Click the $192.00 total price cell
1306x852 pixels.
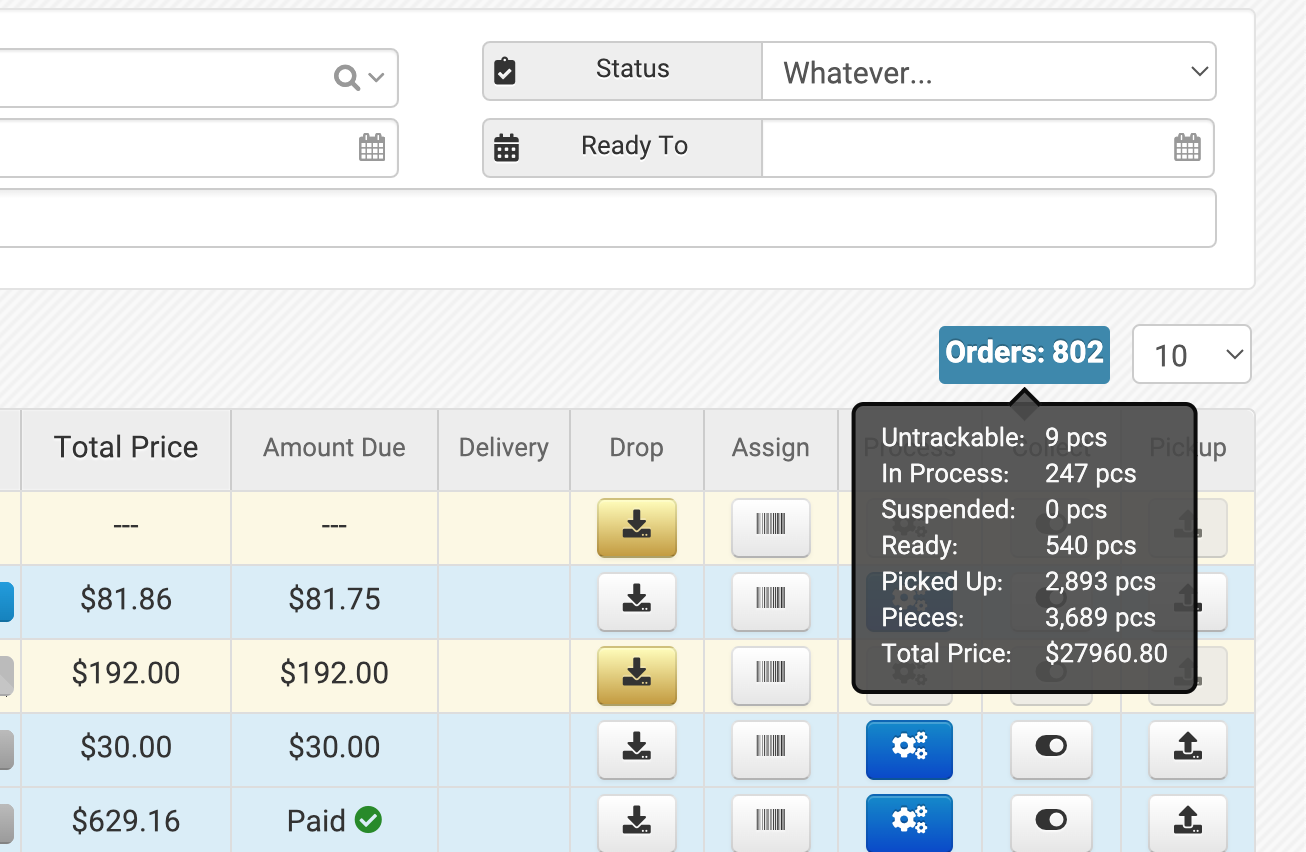pos(126,675)
